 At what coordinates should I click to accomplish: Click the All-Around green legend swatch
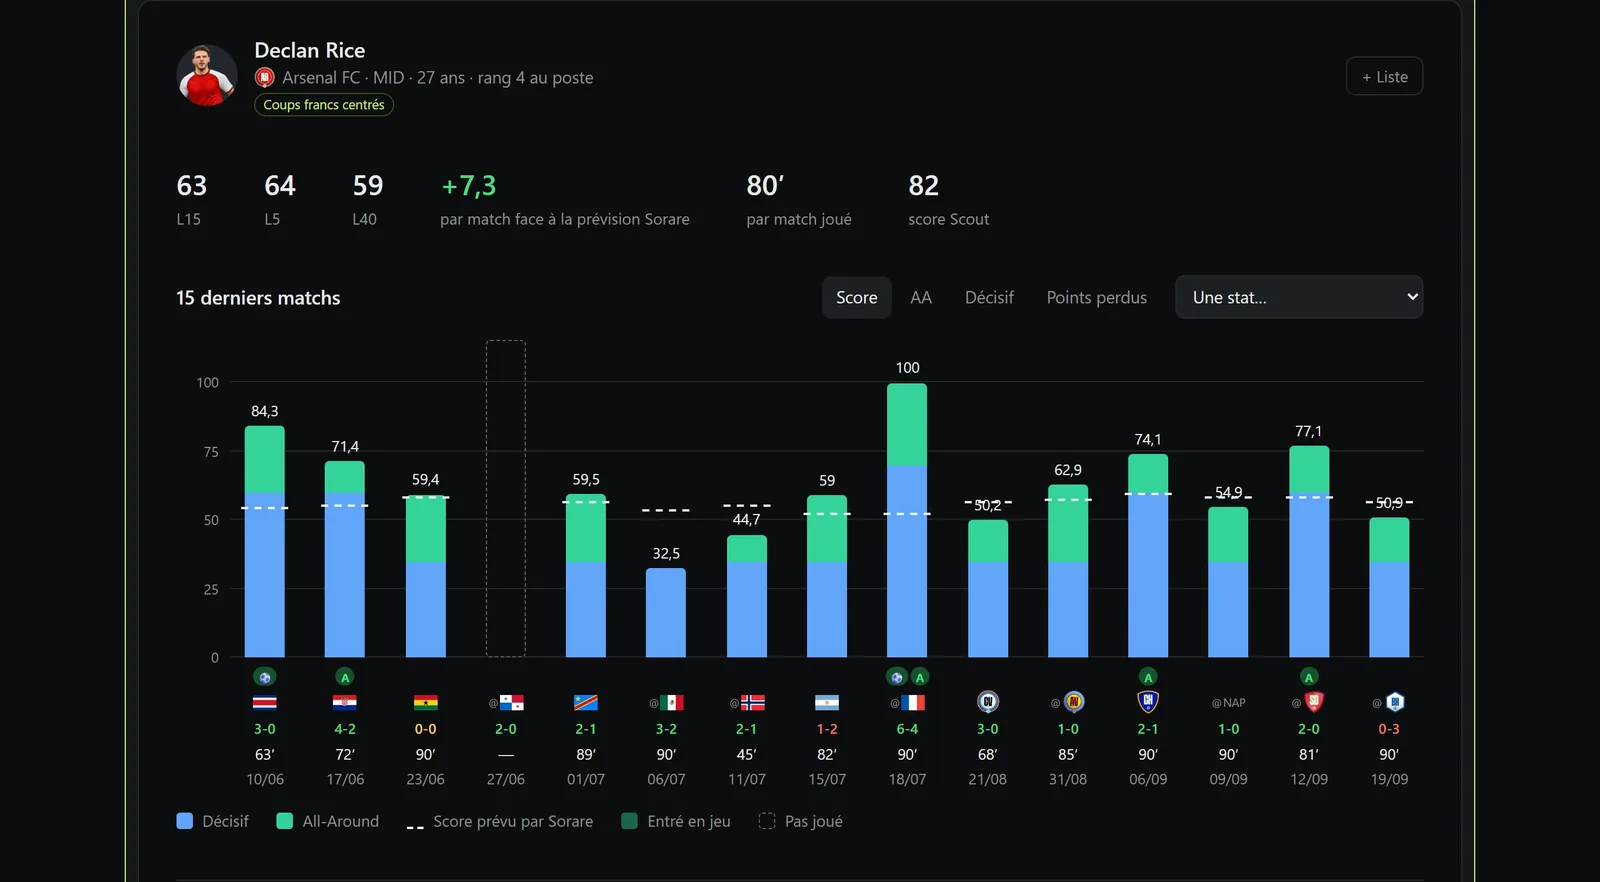(285, 821)
